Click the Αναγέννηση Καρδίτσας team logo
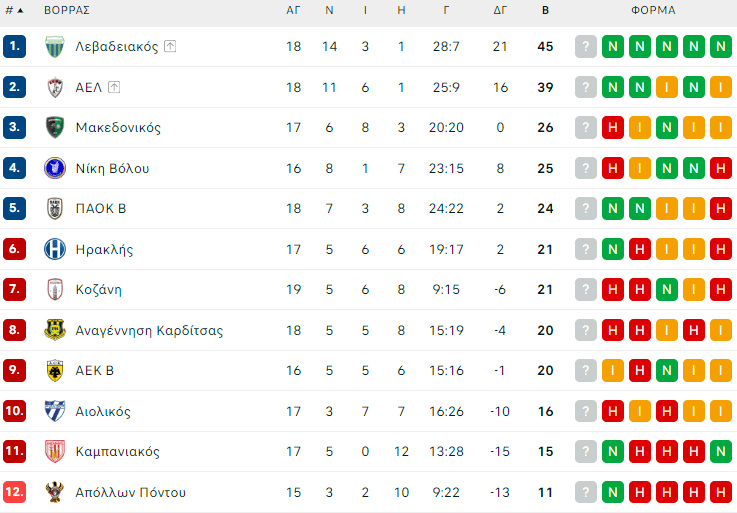The width and height of the screenshot is (737, 513). 55,330
